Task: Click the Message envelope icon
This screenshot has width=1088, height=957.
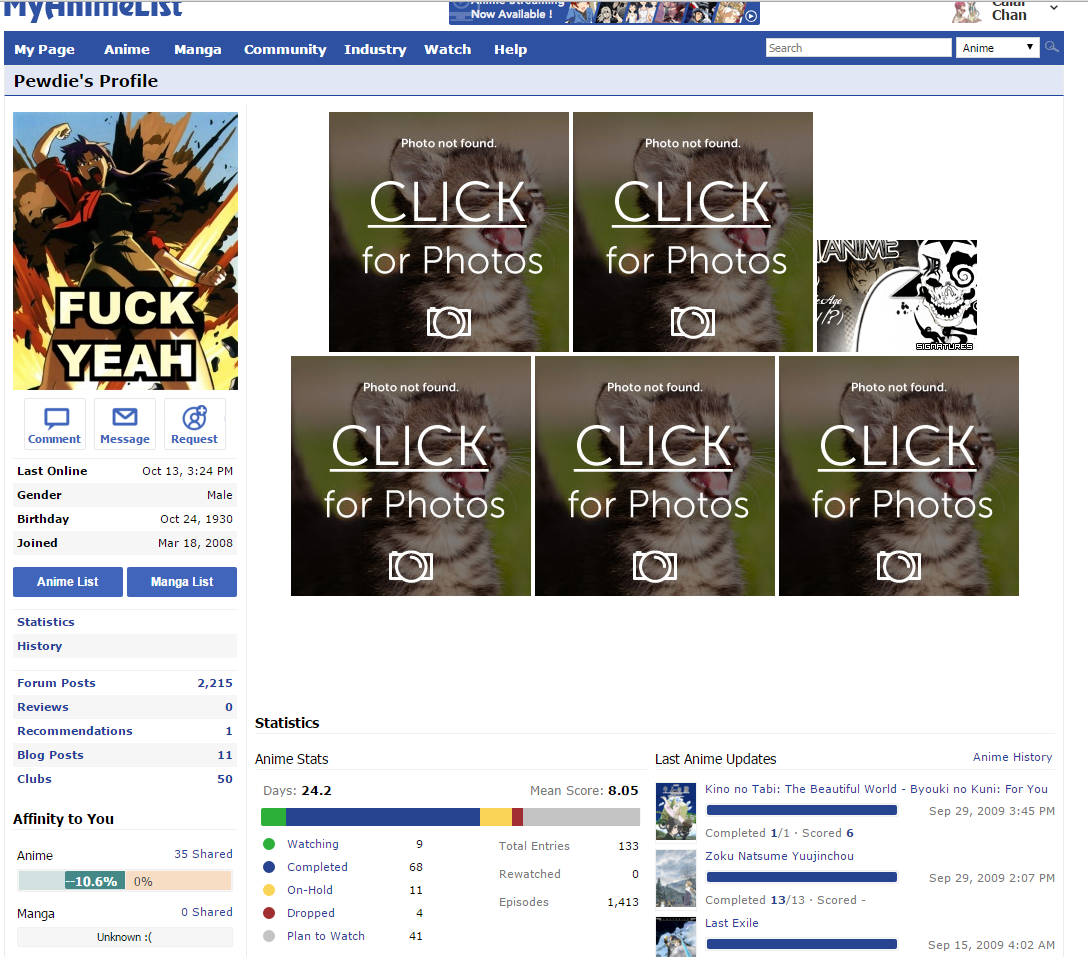Action: pyautogui.click(x=125, y=417)
